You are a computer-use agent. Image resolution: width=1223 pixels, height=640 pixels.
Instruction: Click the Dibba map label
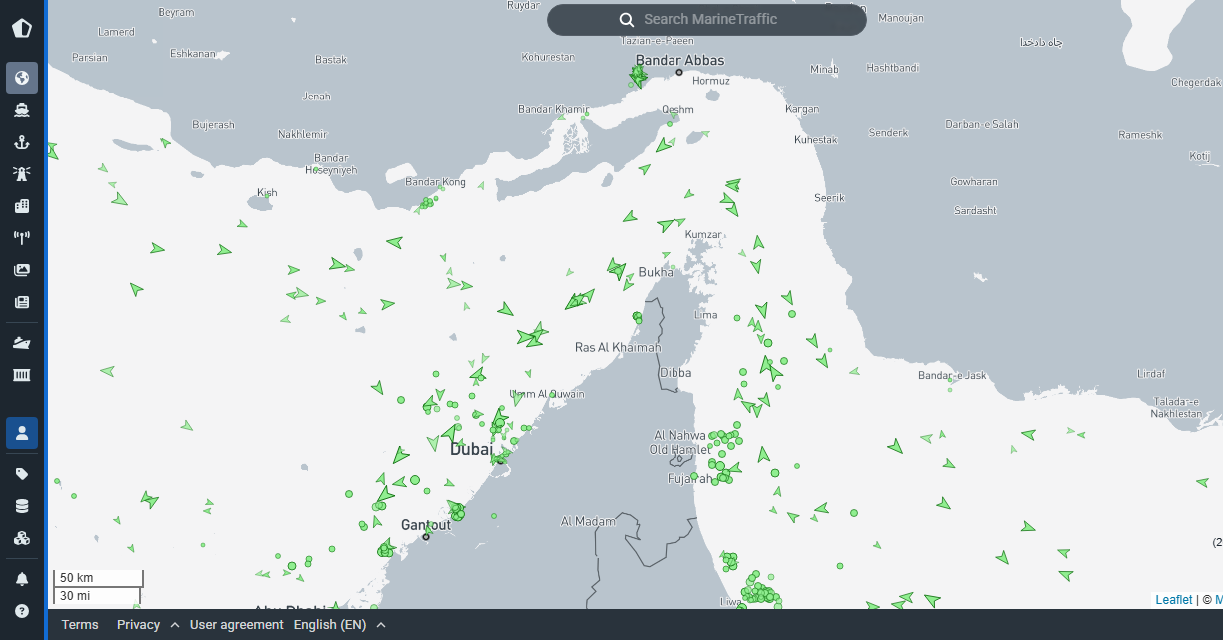675,373
